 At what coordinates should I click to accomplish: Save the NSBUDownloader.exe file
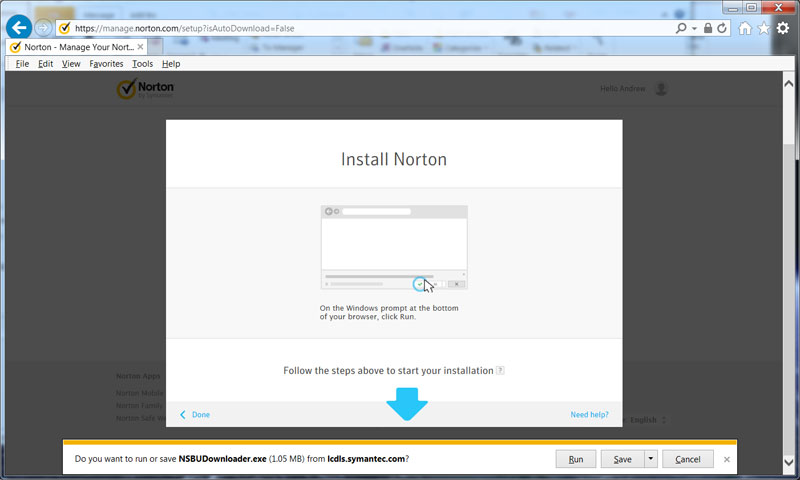[622, 459]
